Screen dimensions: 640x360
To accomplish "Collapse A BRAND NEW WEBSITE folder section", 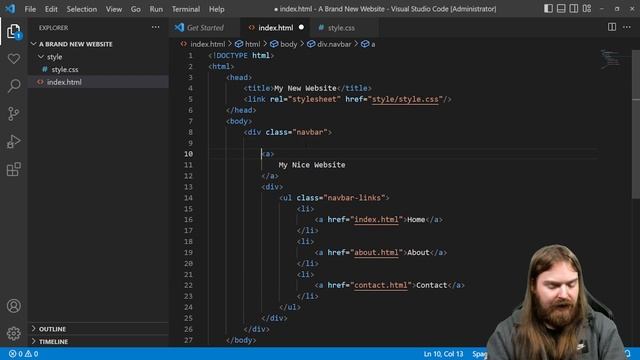I will tap(98, 44).
